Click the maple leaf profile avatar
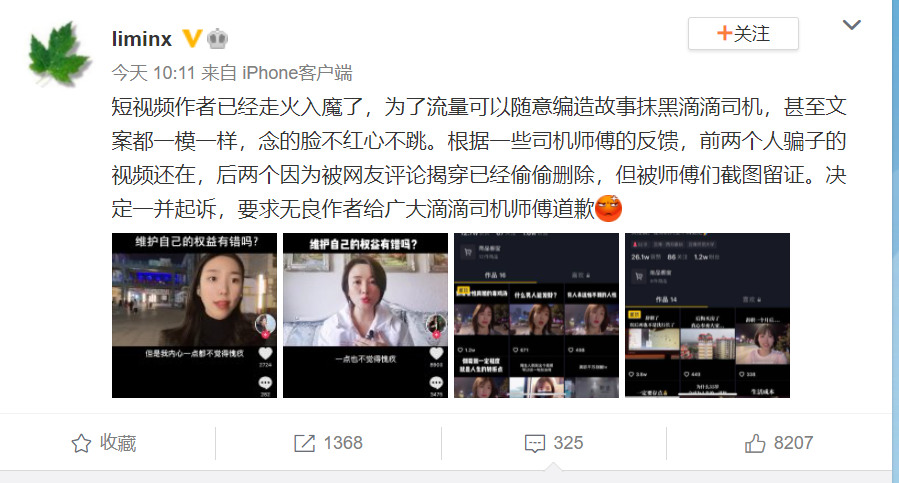The width and height of the screenshot is (899, 483). pyautogui.click(x=59, y=53)
